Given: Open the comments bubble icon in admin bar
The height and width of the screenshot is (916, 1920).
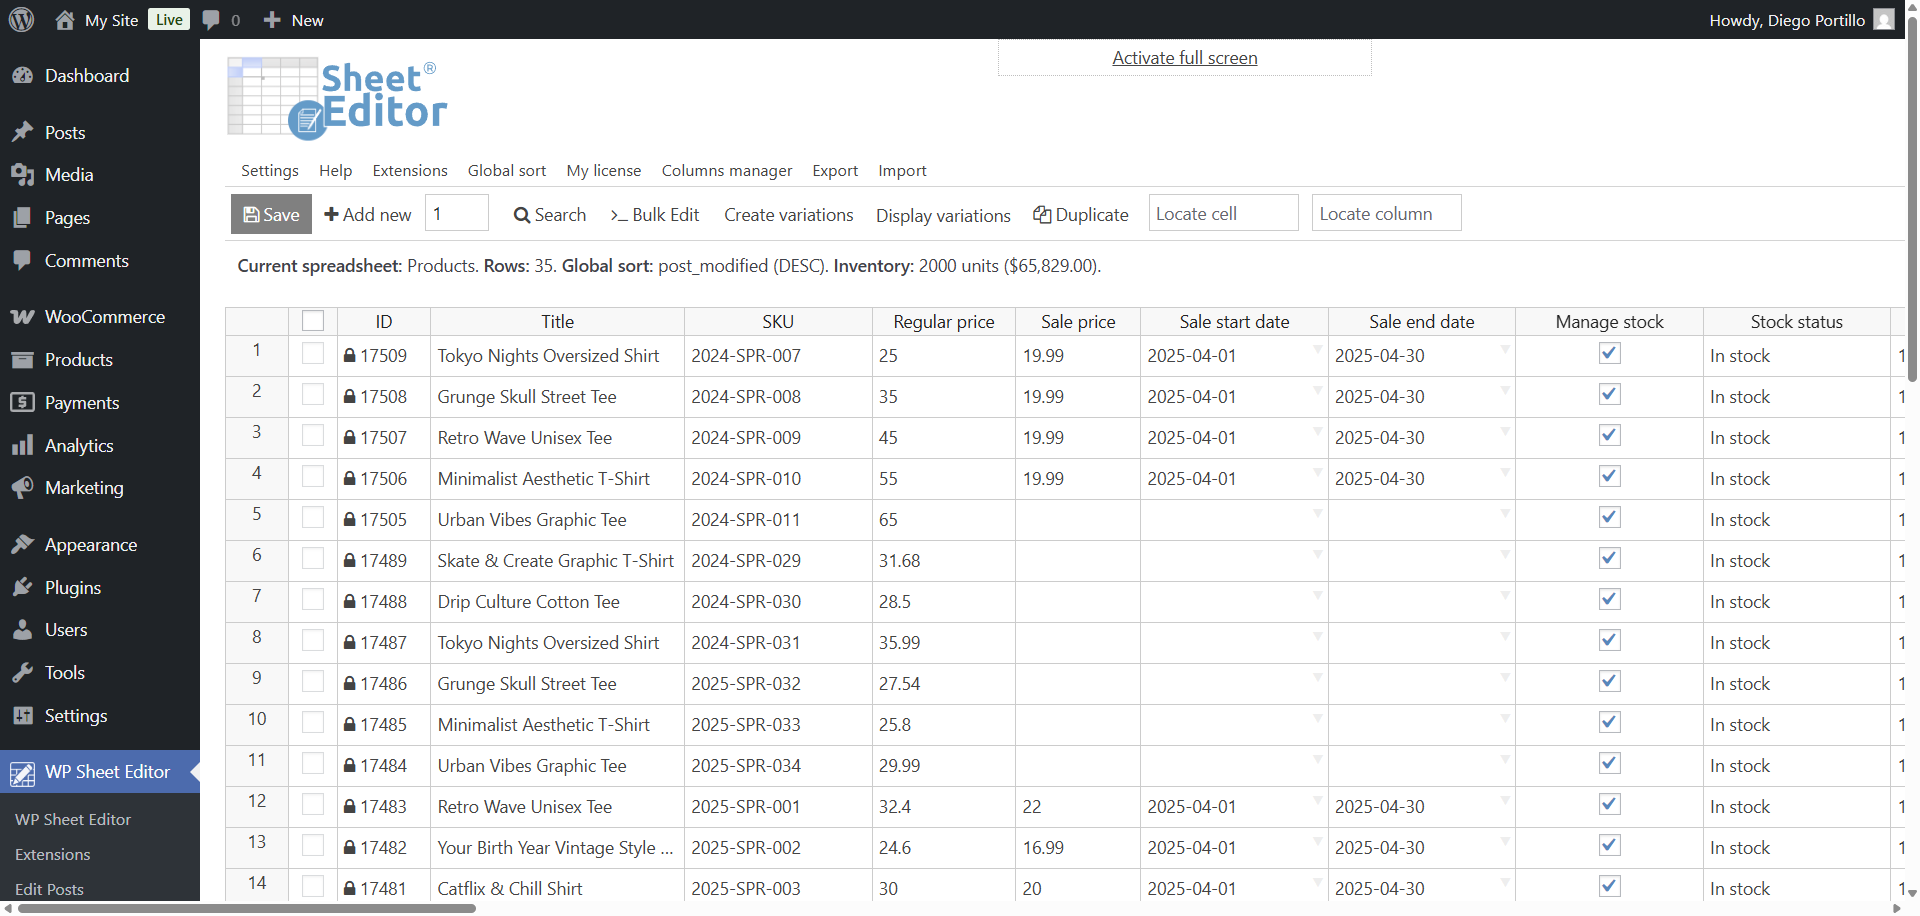Looking at the screenshot, I should point(211,20).
